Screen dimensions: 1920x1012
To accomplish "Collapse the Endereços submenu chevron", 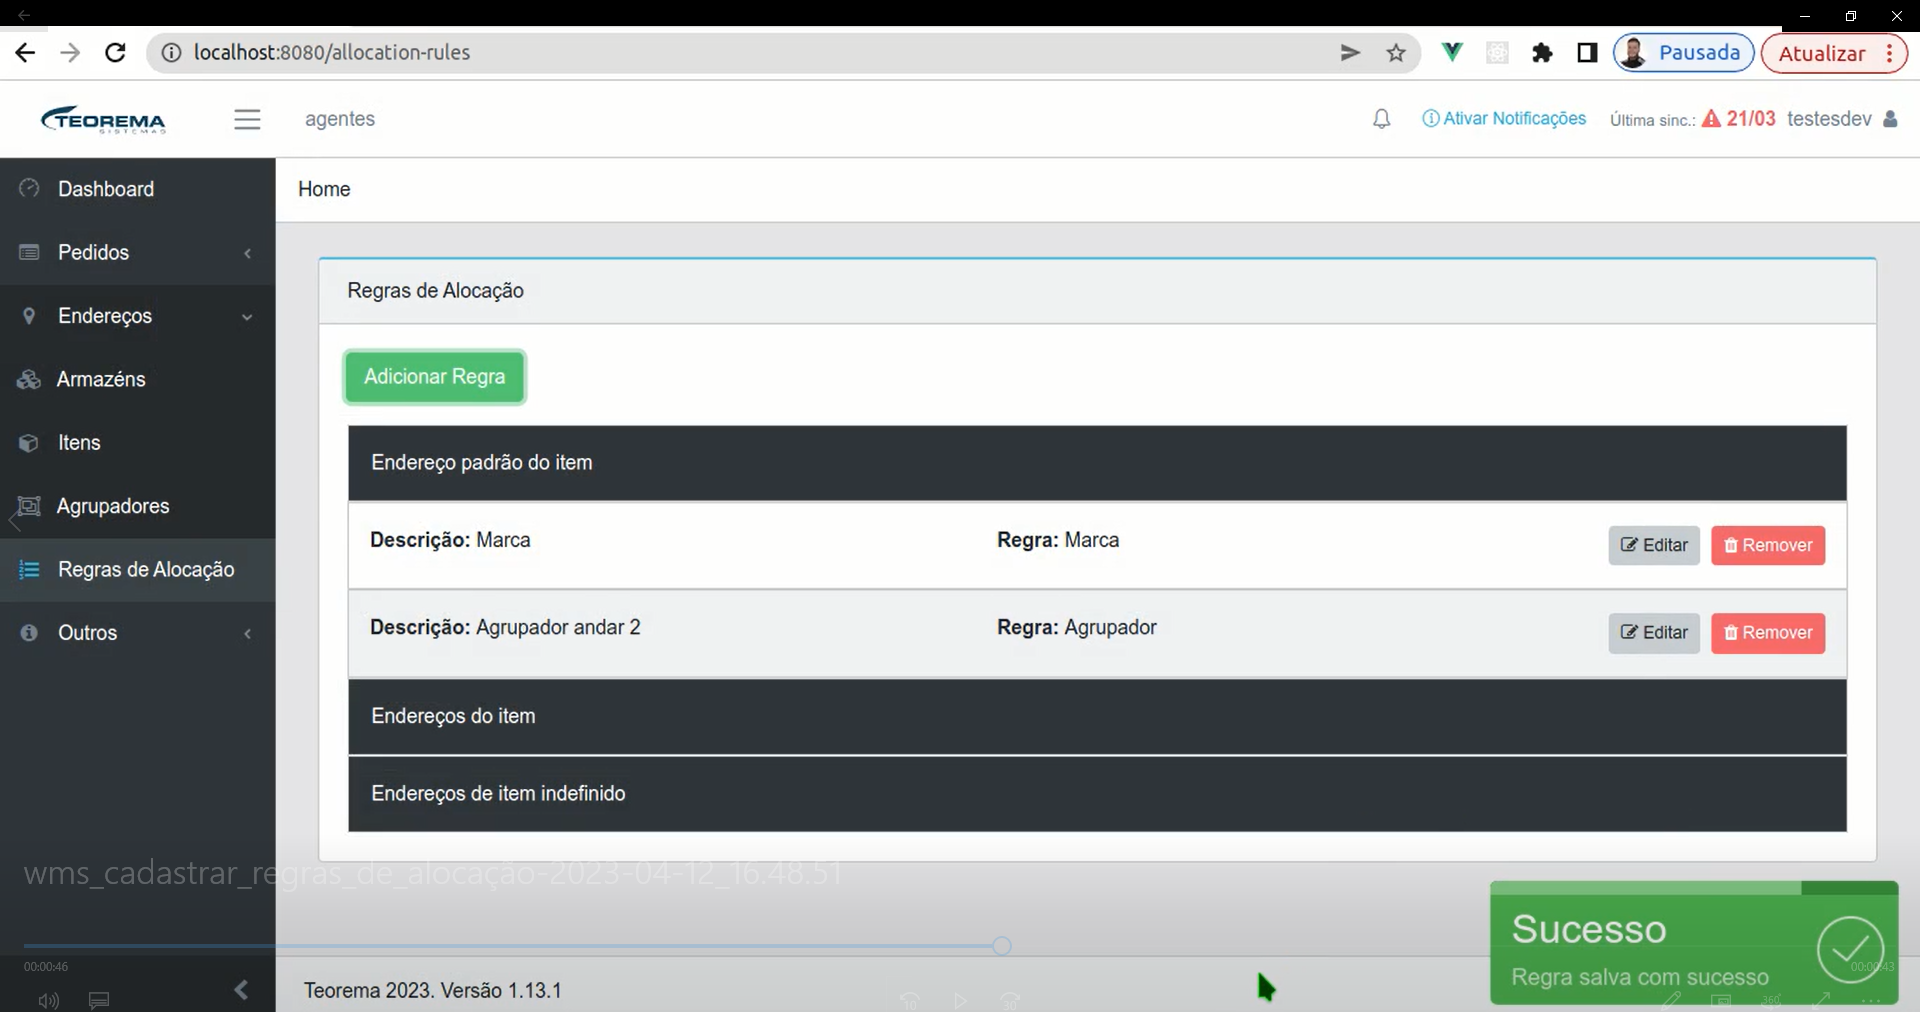I will coord(247,317).
